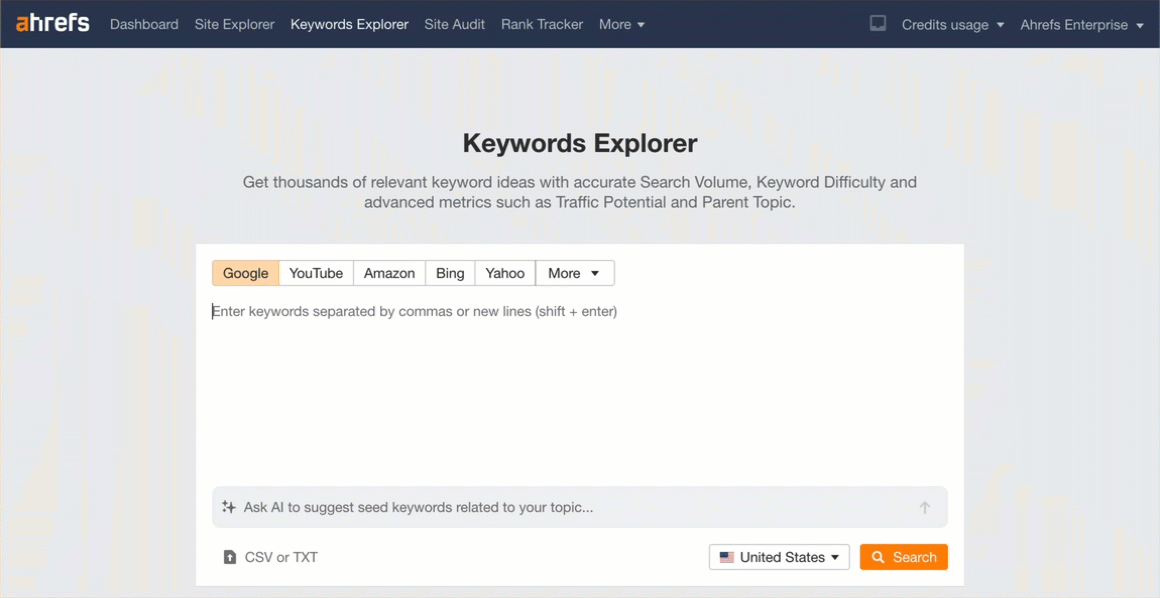Open the United States country selector
1160x598 pixels.
[779, 557]
